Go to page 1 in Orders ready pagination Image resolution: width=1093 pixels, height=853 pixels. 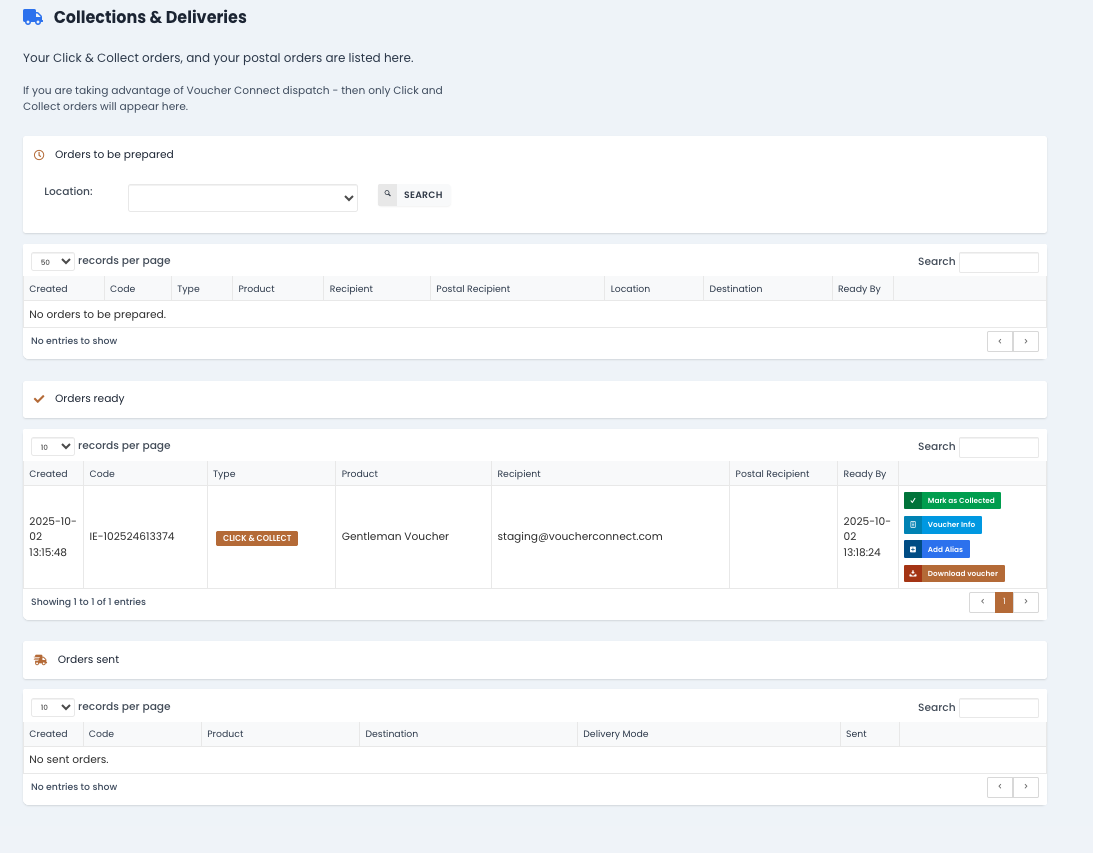1004,602
